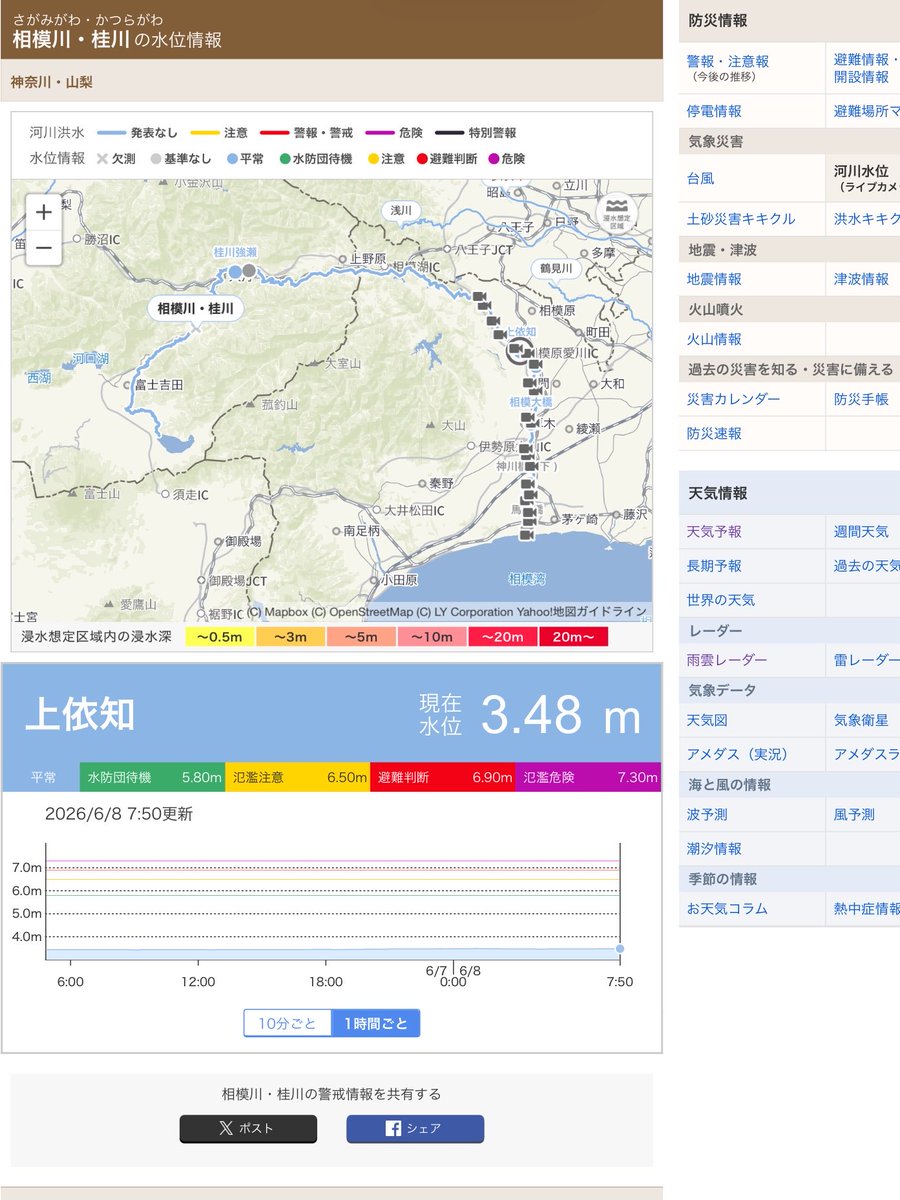
Task: Open the live camera nearest 相模湾 coast
Action: click(527, 533)
